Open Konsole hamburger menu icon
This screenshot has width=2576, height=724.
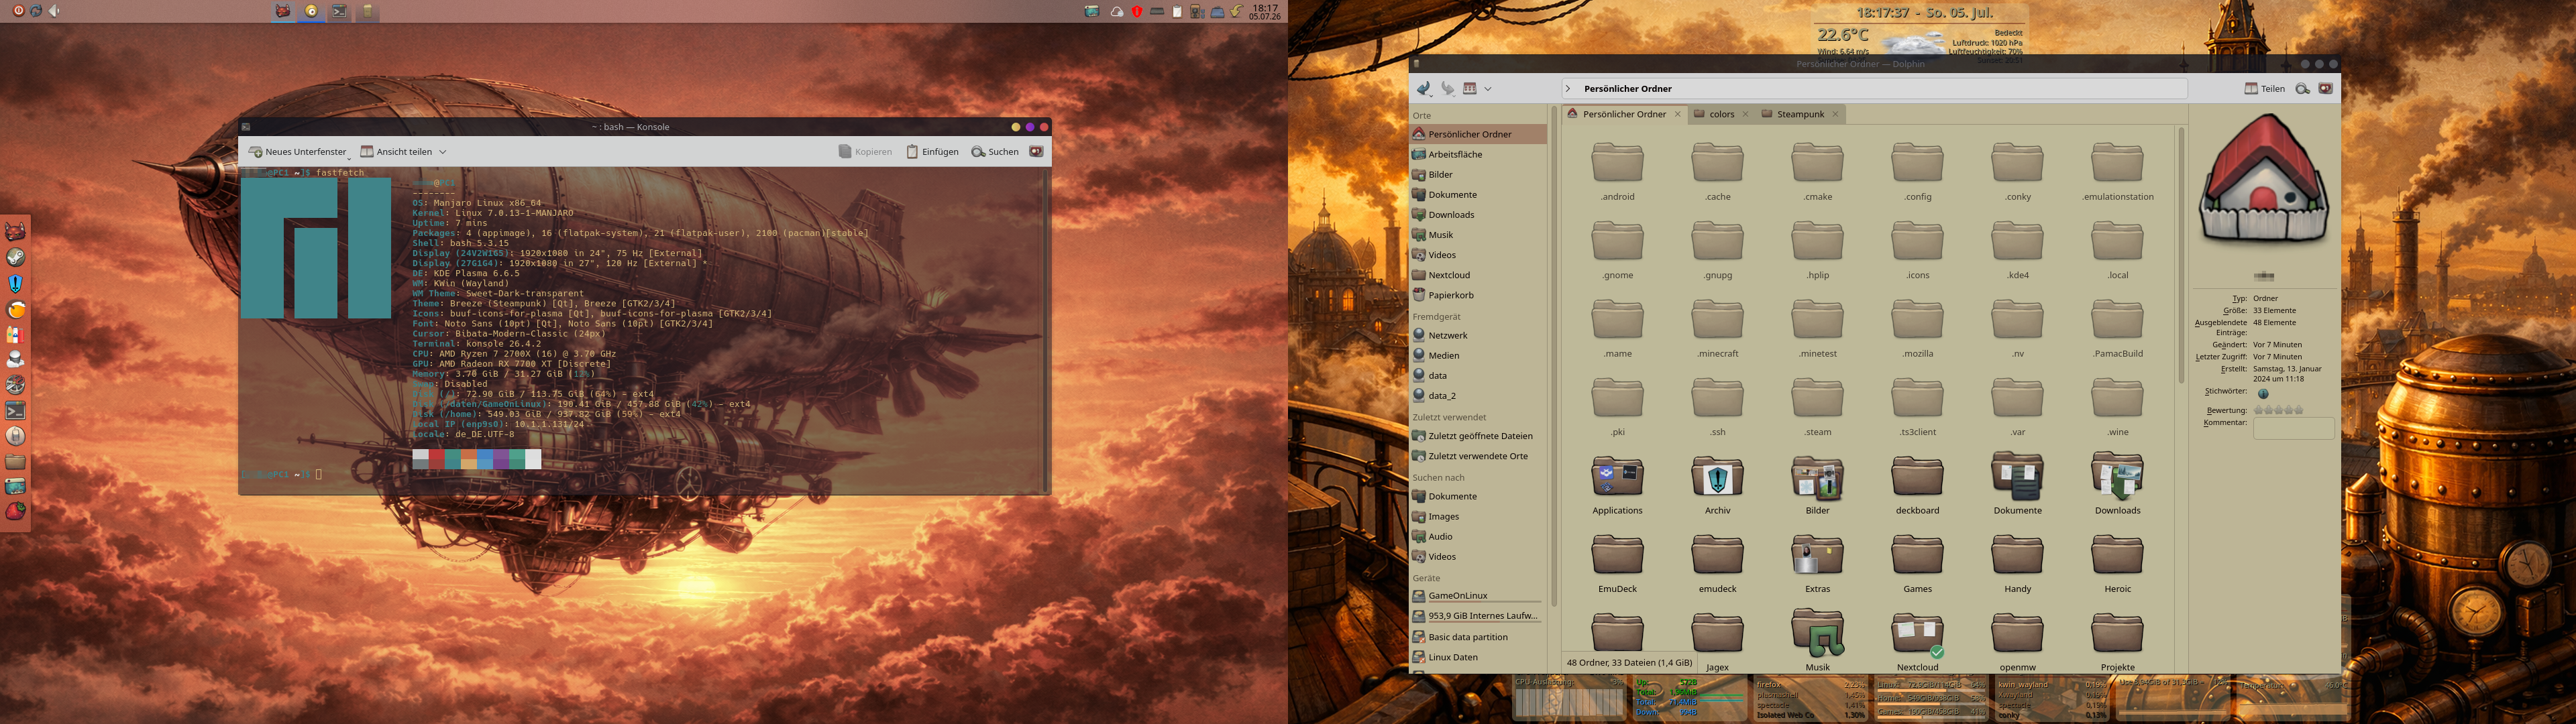1036,152
